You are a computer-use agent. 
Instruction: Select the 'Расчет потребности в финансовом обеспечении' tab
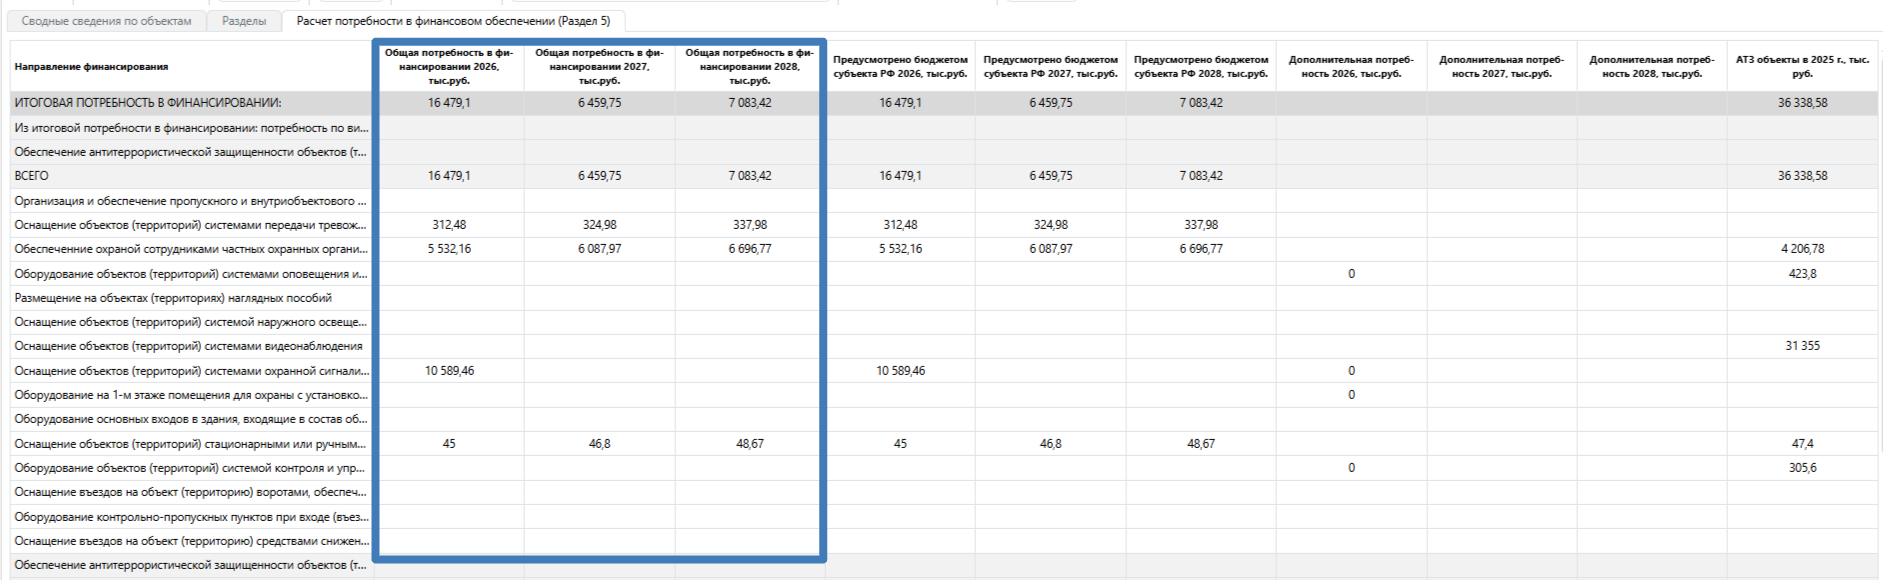coord(453,21)
